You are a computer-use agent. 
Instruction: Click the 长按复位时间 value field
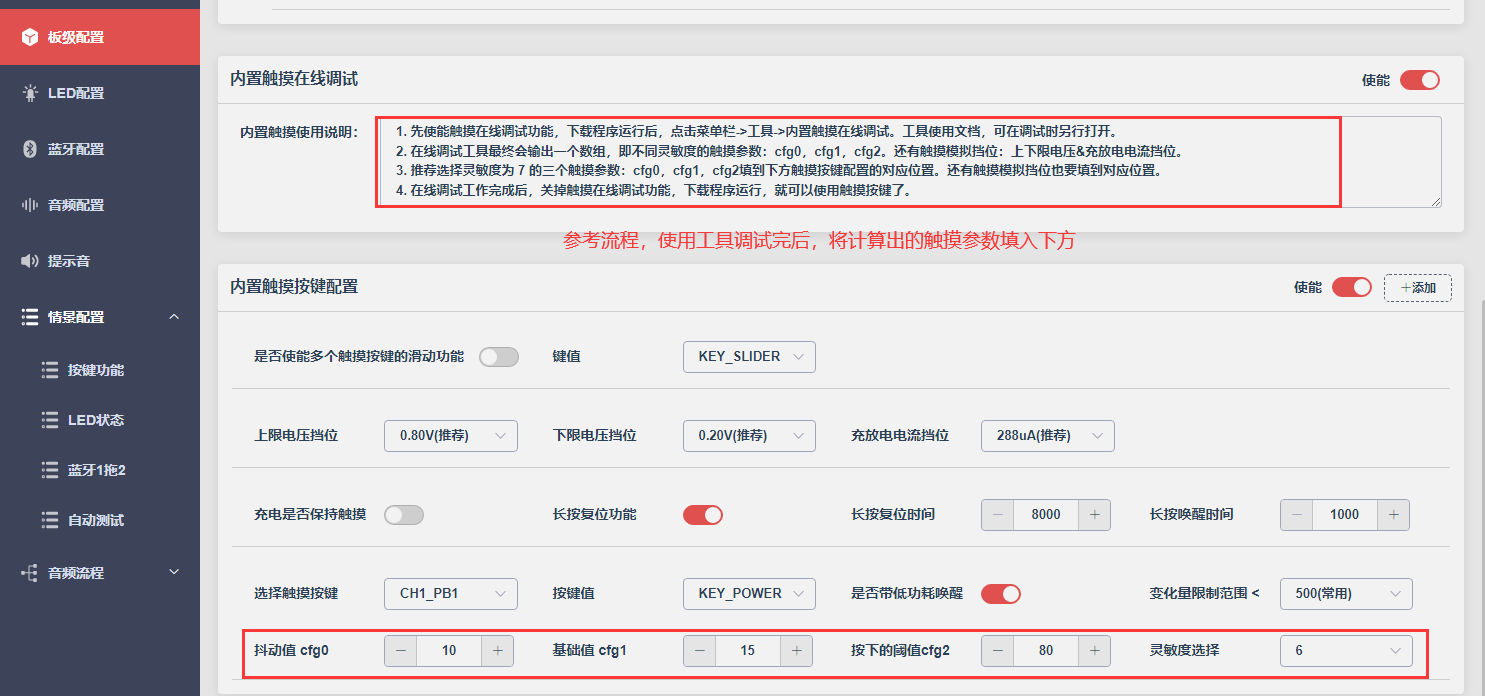(x=1046, y=515)
